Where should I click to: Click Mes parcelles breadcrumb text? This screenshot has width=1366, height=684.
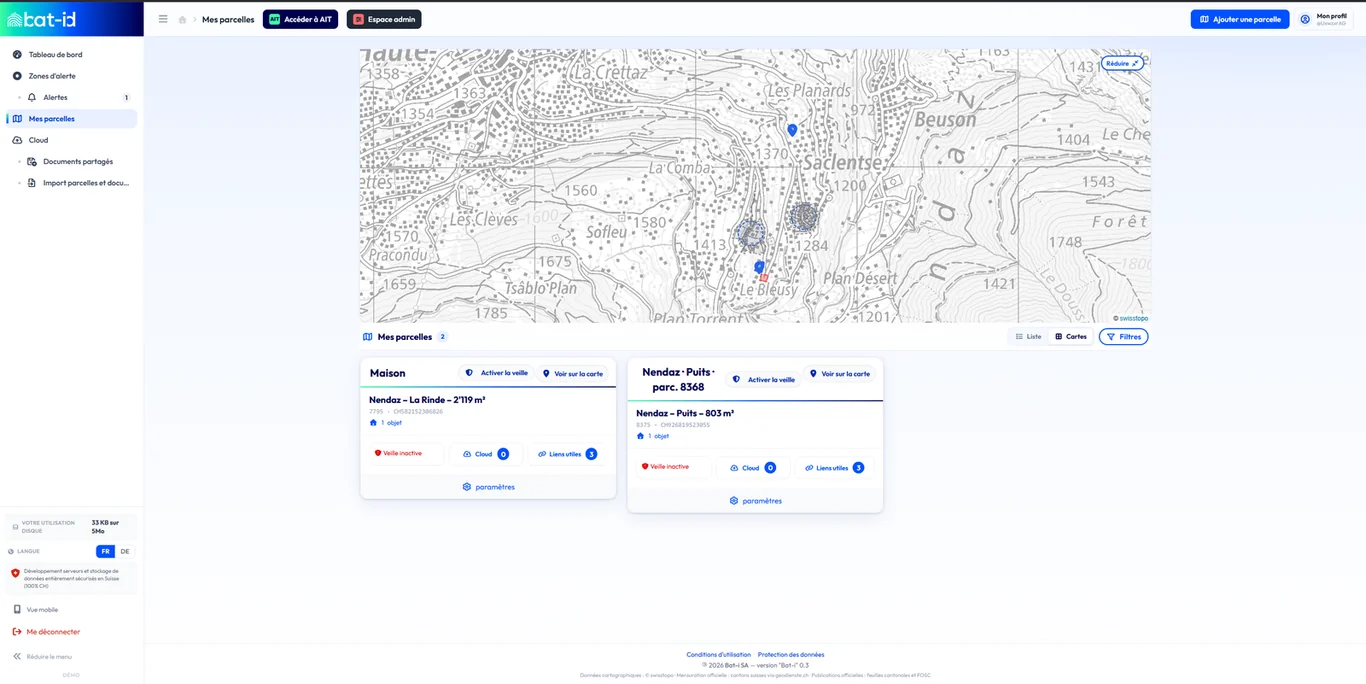click(x=228, y=19)
